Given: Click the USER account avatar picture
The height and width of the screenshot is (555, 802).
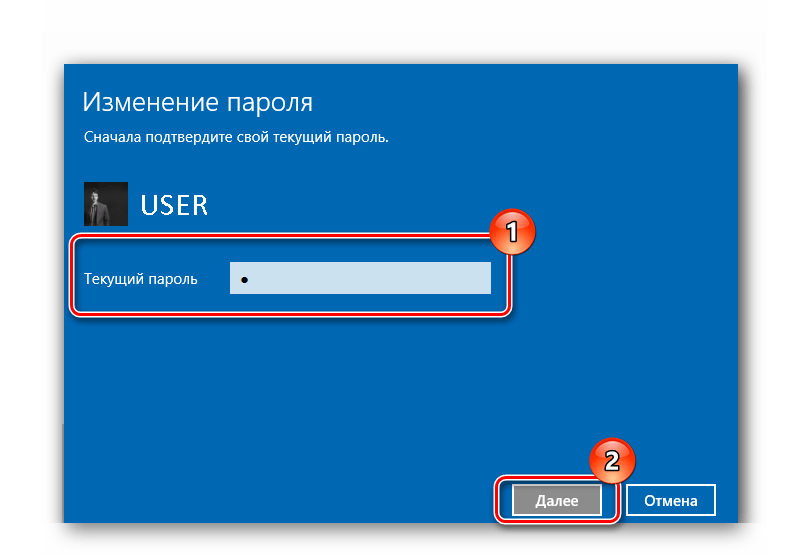Looking at the screenshot, I should pos(104,204).
